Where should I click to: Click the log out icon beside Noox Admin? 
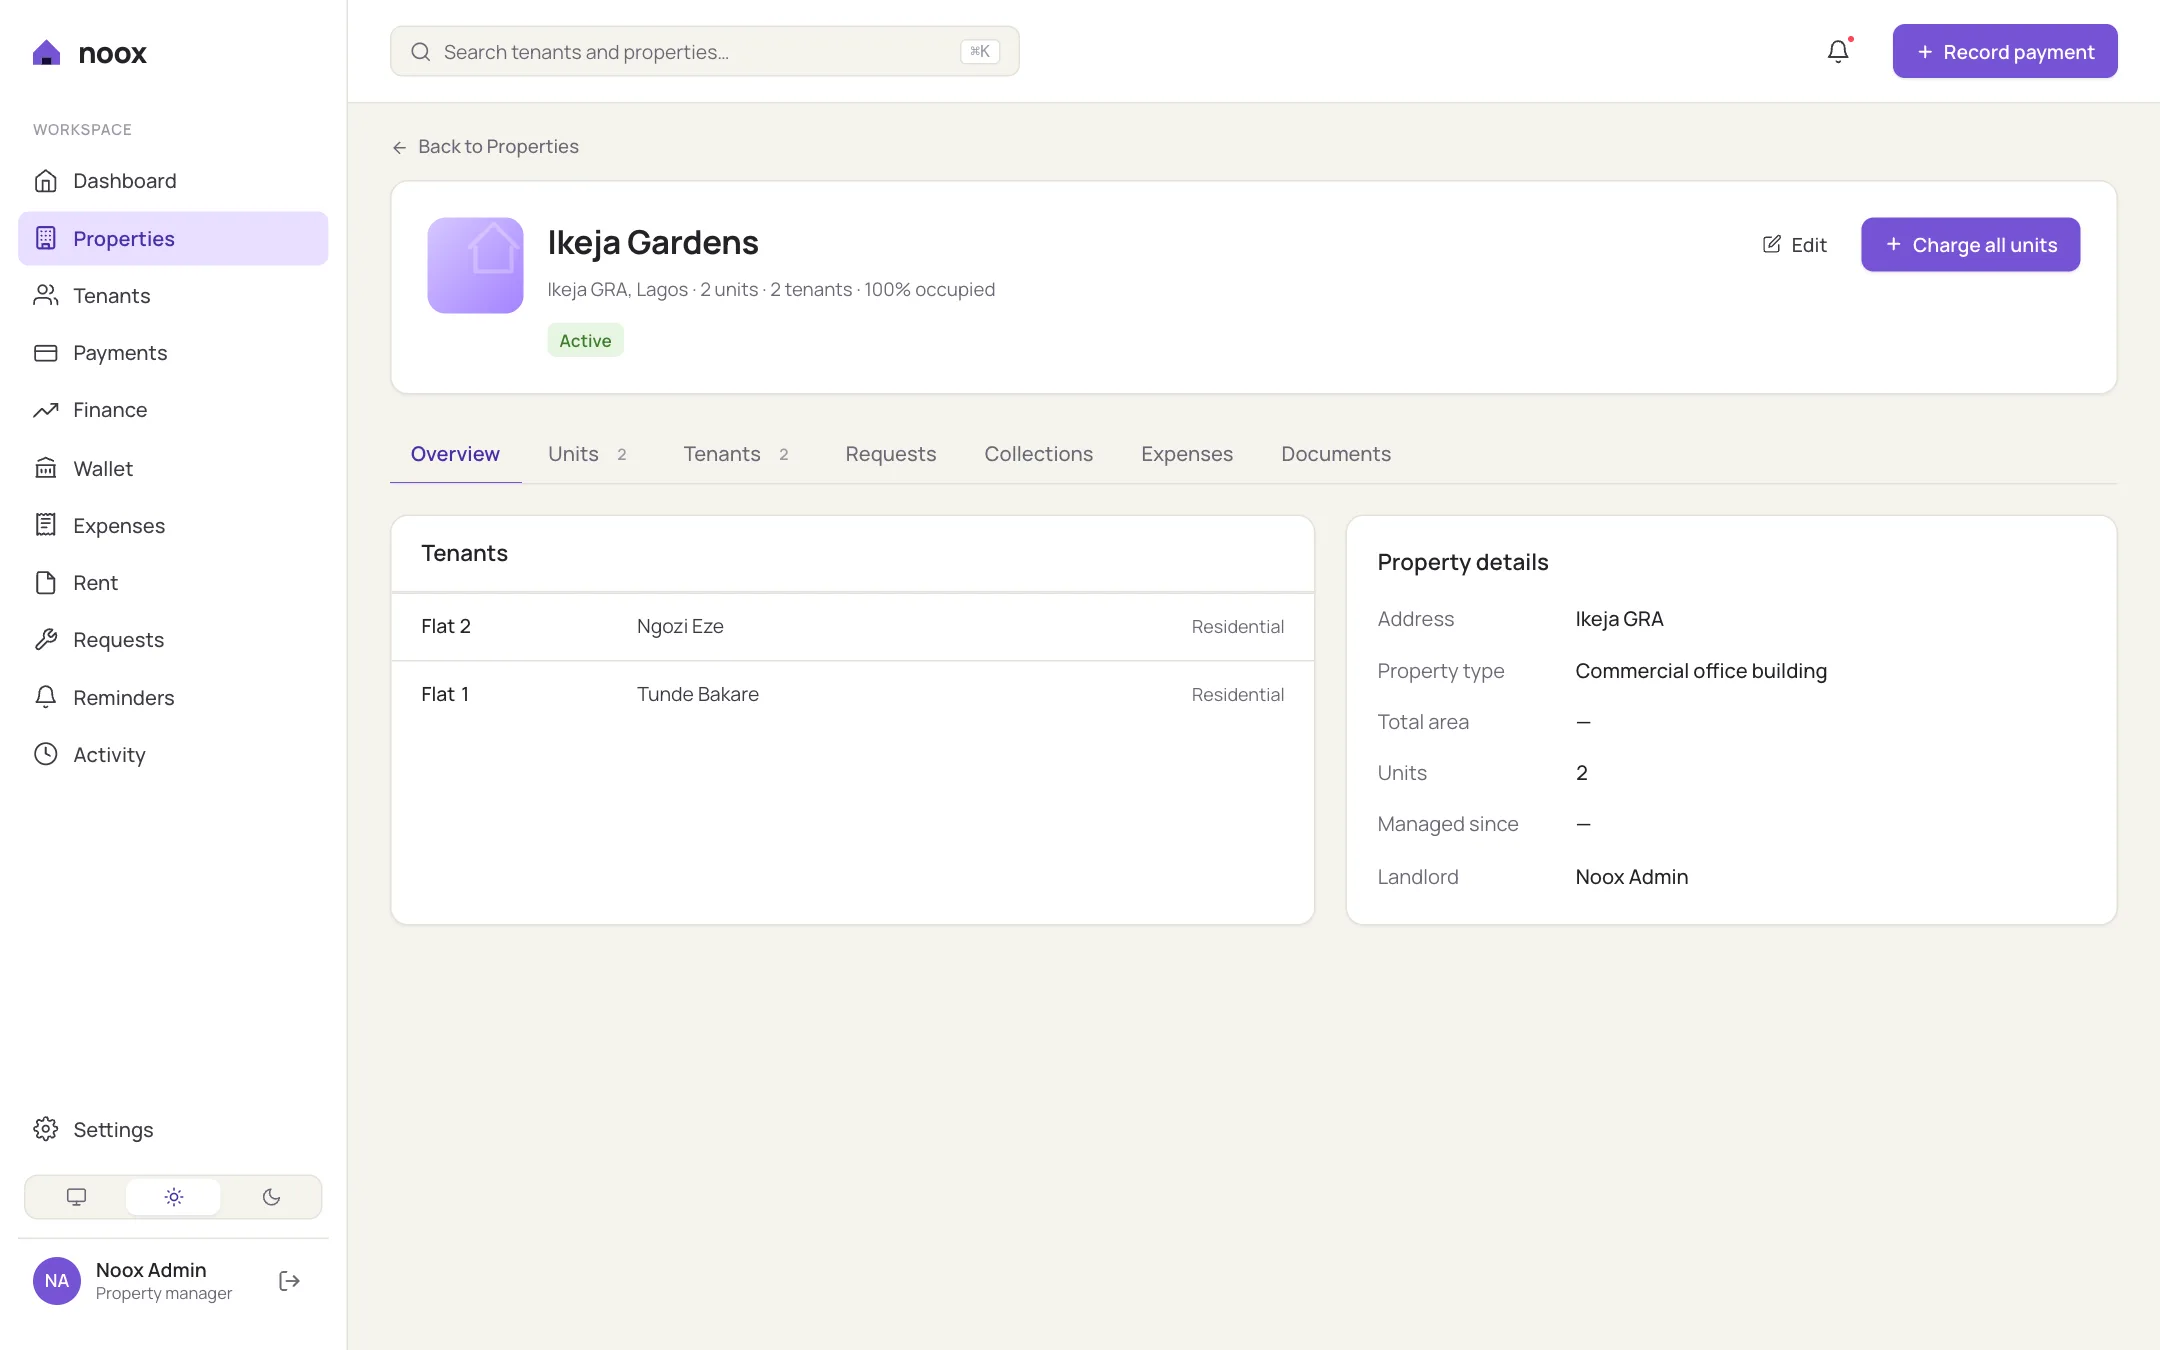pos(290,1281)
